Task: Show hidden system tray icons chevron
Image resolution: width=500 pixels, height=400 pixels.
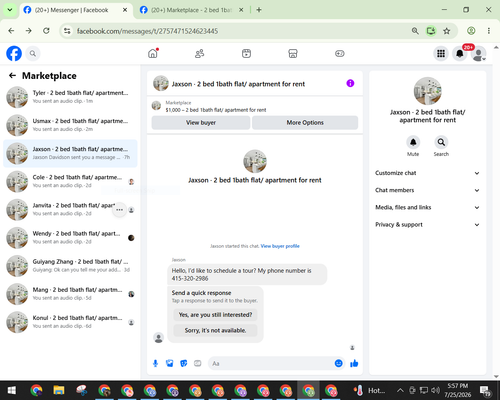Action: point(400,390)
